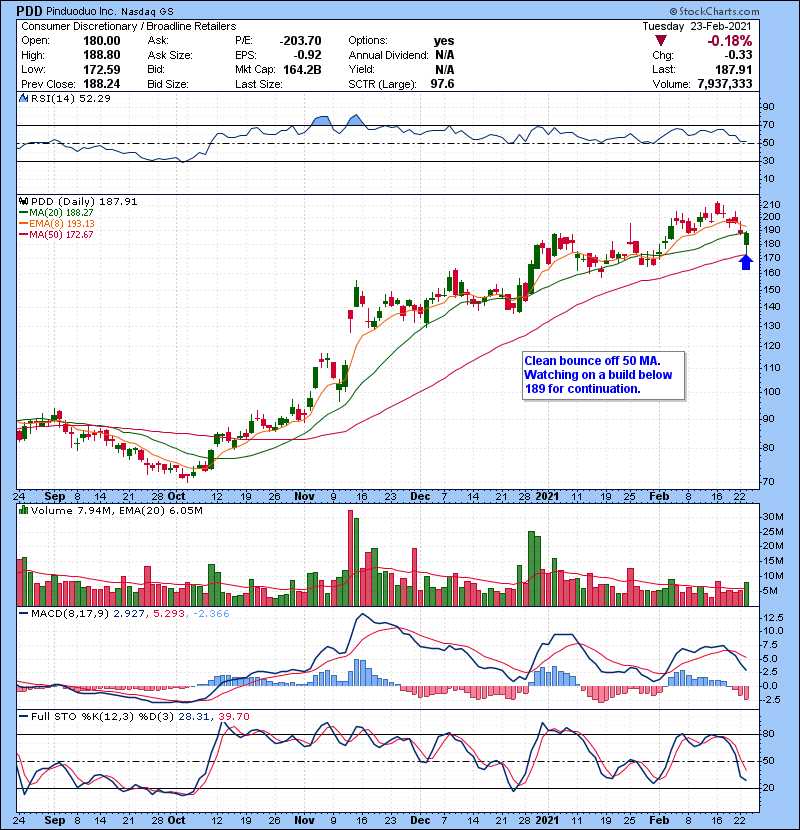Click the Last price value 187.91 in the quote table

pyautogui.click(x=733, y=70)
